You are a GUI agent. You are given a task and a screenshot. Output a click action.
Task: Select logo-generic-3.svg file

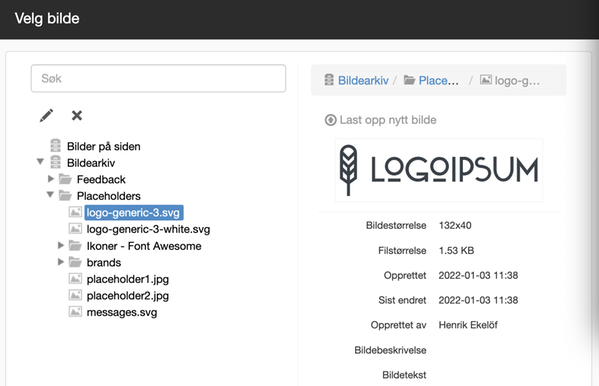click(133, 212)
